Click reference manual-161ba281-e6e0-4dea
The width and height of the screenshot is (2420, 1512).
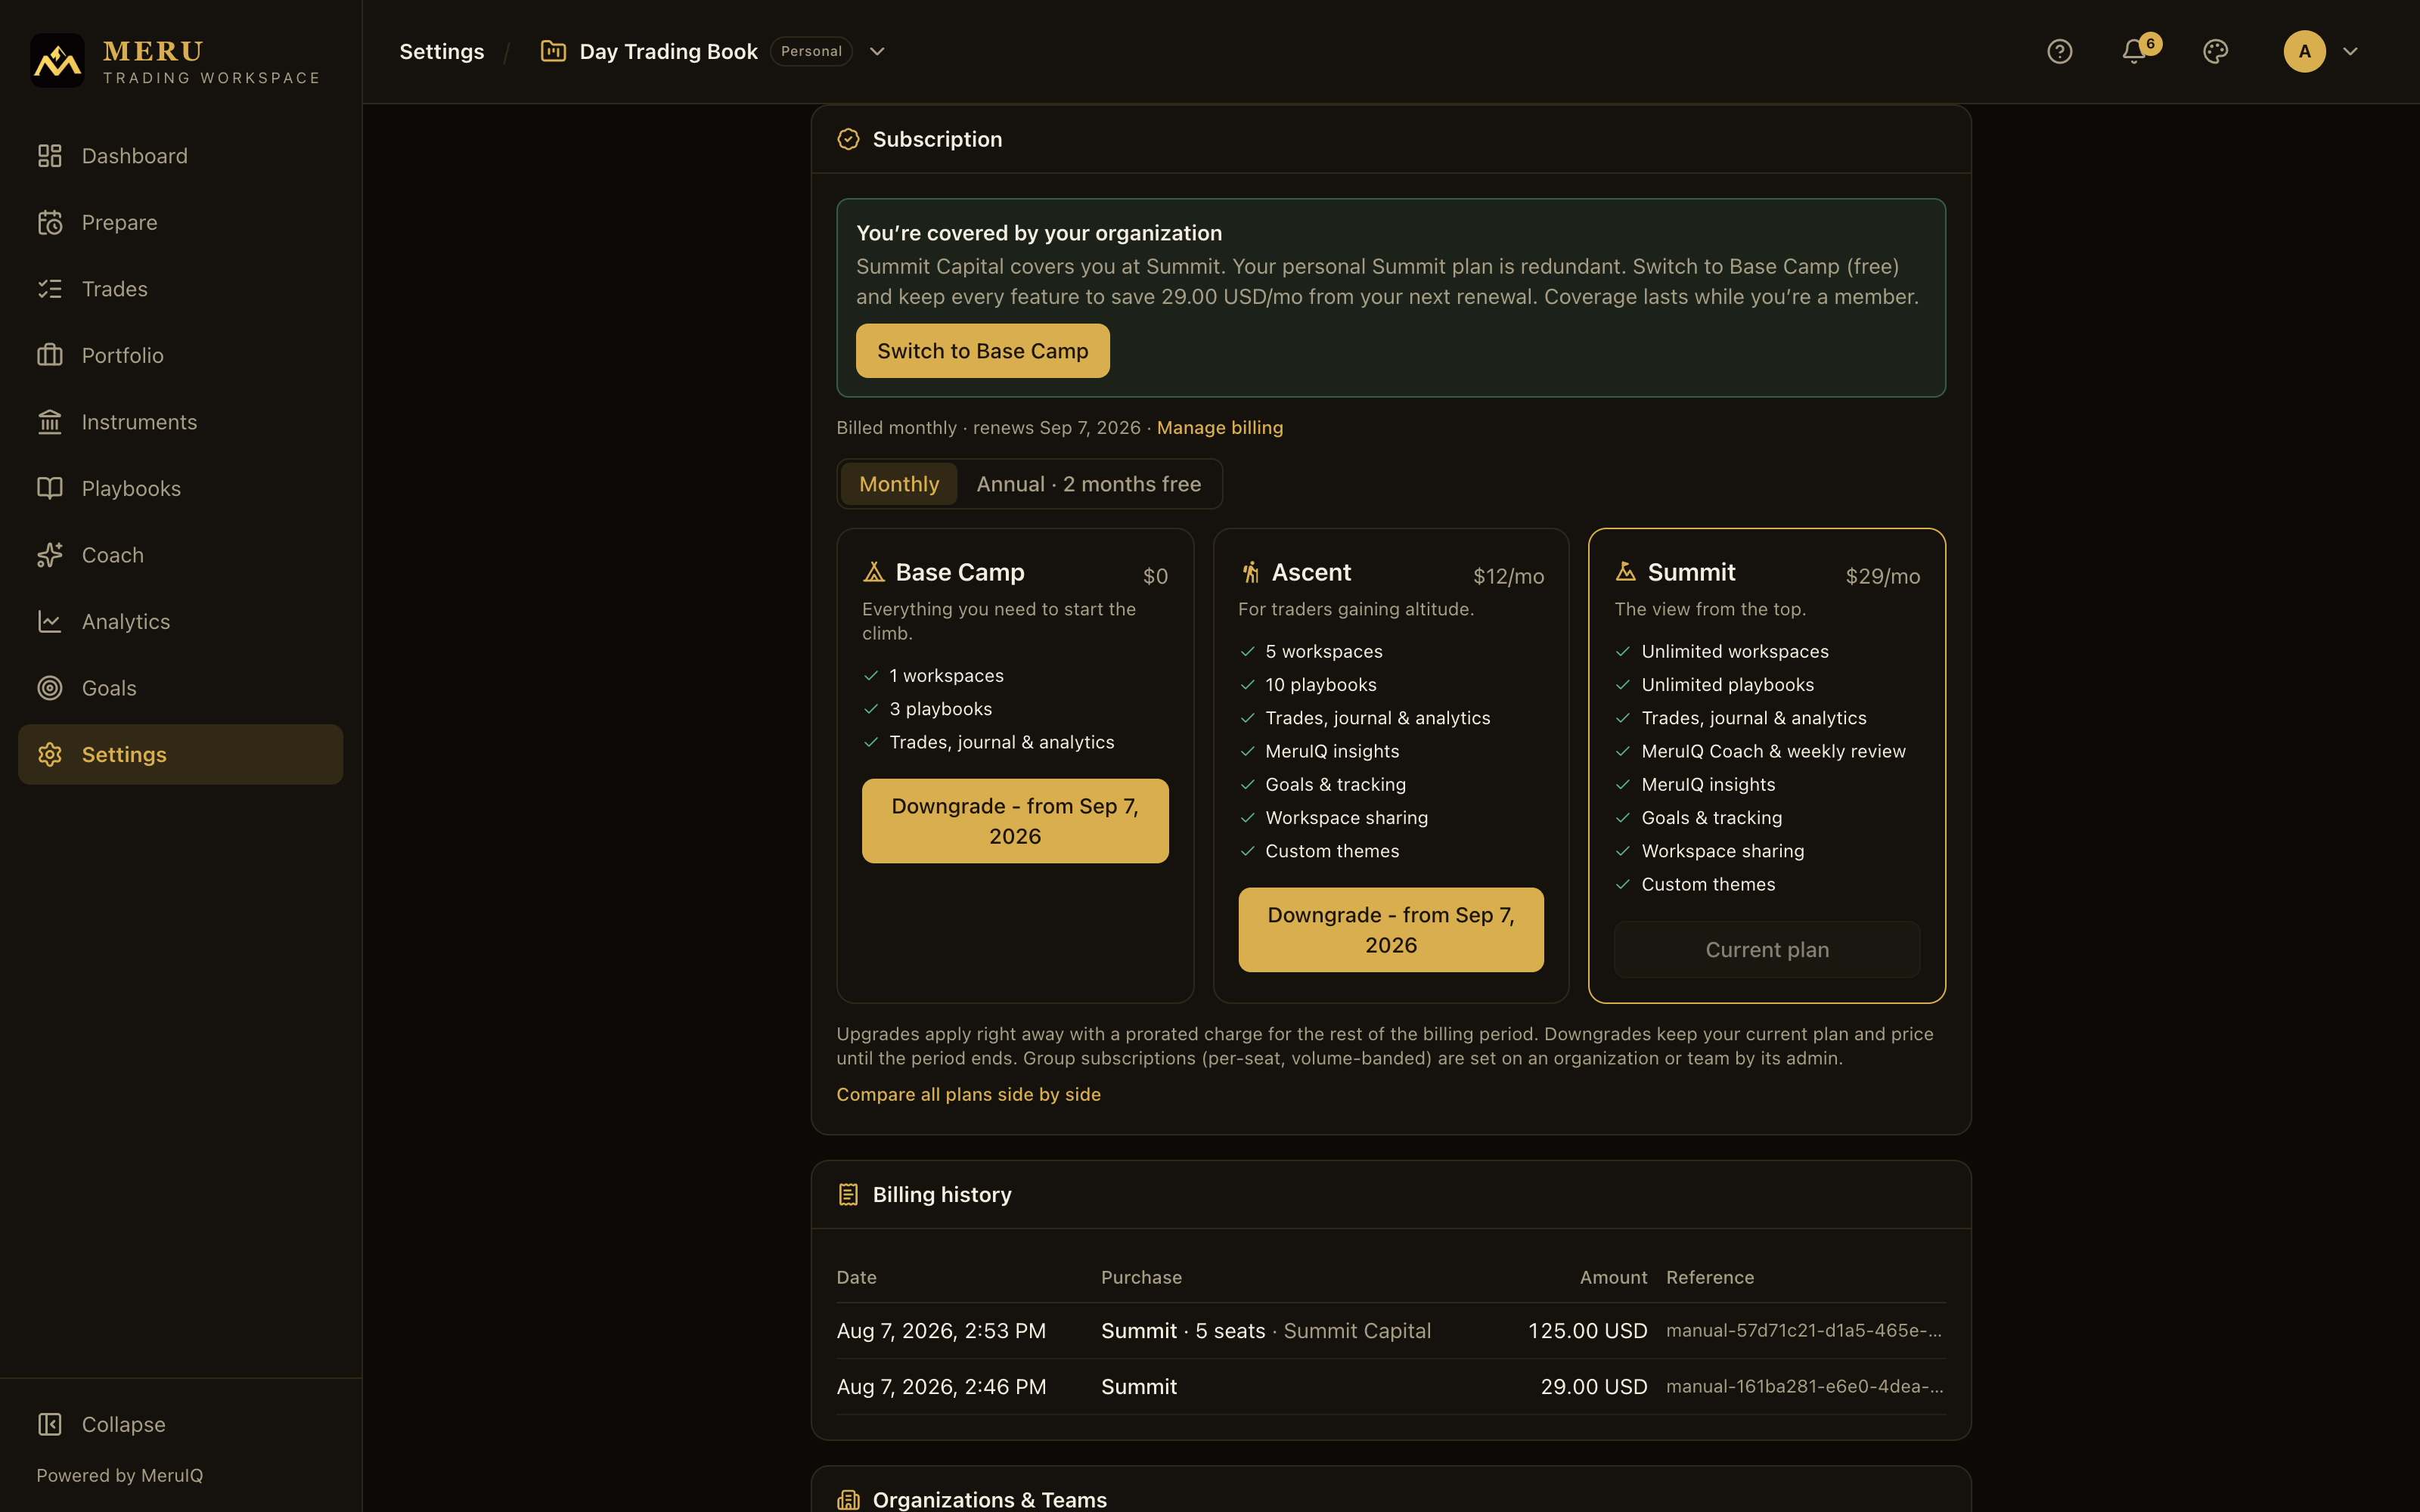1804,1387
